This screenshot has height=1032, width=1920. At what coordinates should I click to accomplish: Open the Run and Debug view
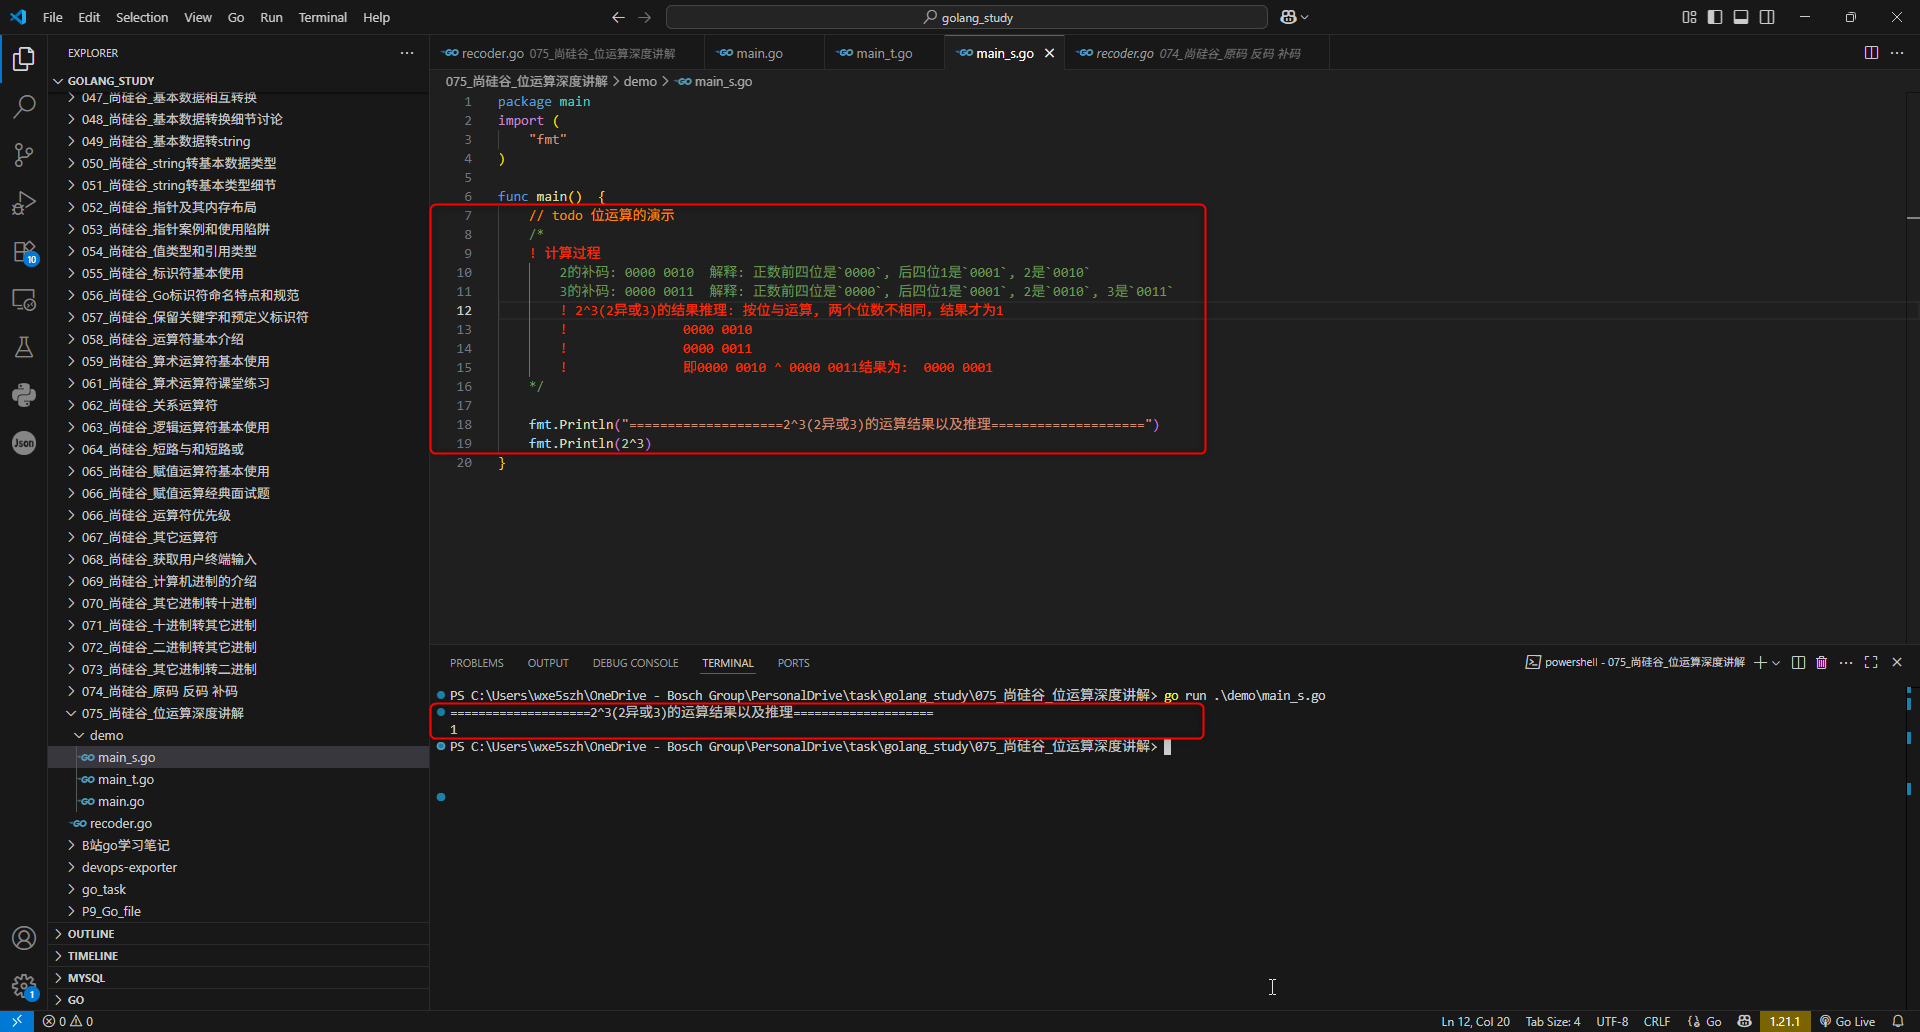point(24,203)
